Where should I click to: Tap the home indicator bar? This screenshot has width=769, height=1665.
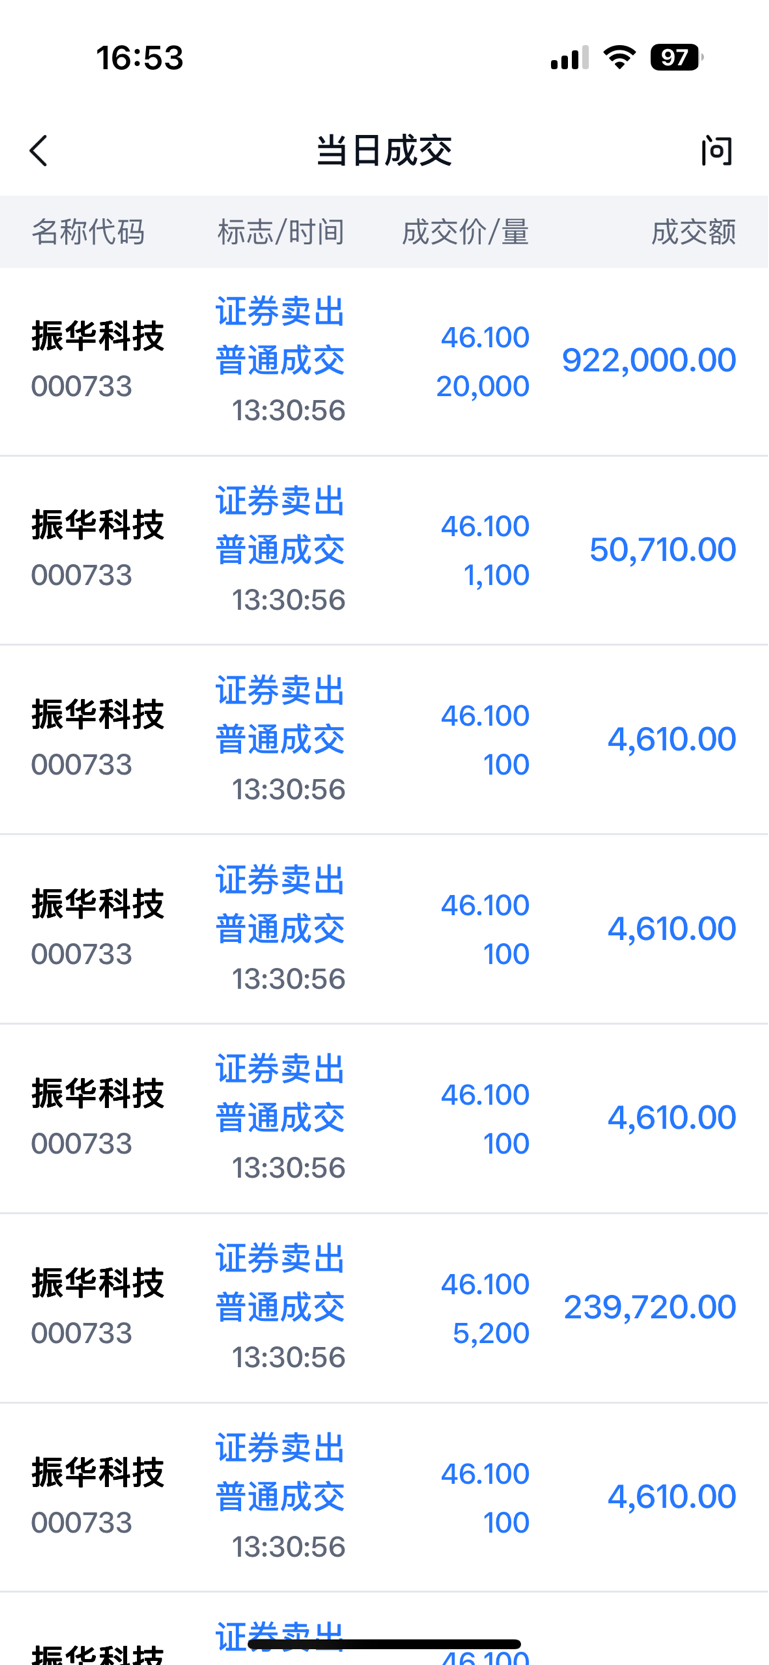pyautogui.click(x=384, y=1644)
